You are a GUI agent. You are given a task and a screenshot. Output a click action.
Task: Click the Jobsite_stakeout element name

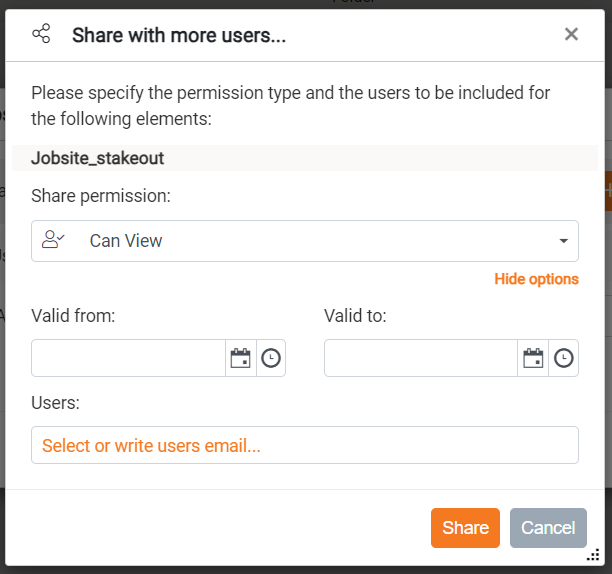pyautogui.click(x=97, y=158)
